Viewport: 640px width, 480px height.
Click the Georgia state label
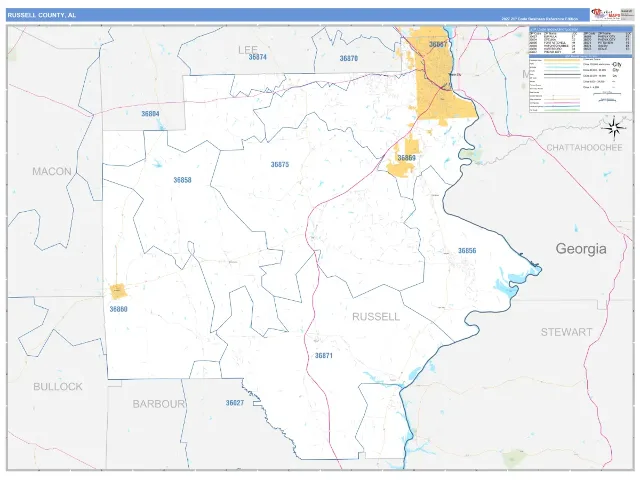[x=581, y=249]
